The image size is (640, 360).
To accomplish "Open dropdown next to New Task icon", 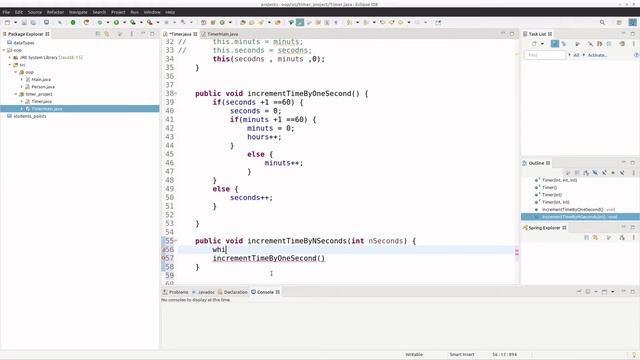I will [x=542, y=44].
